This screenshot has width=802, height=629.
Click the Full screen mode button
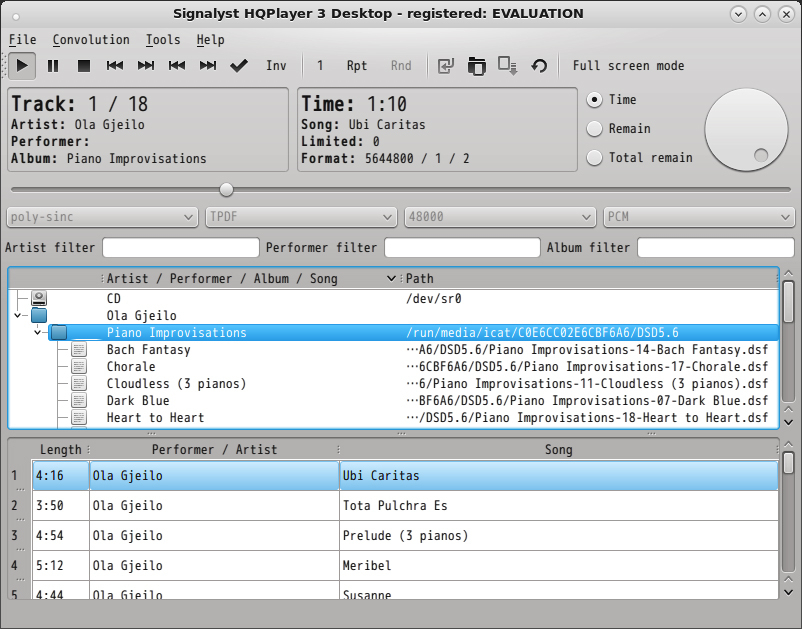click(x=629, y=66)
